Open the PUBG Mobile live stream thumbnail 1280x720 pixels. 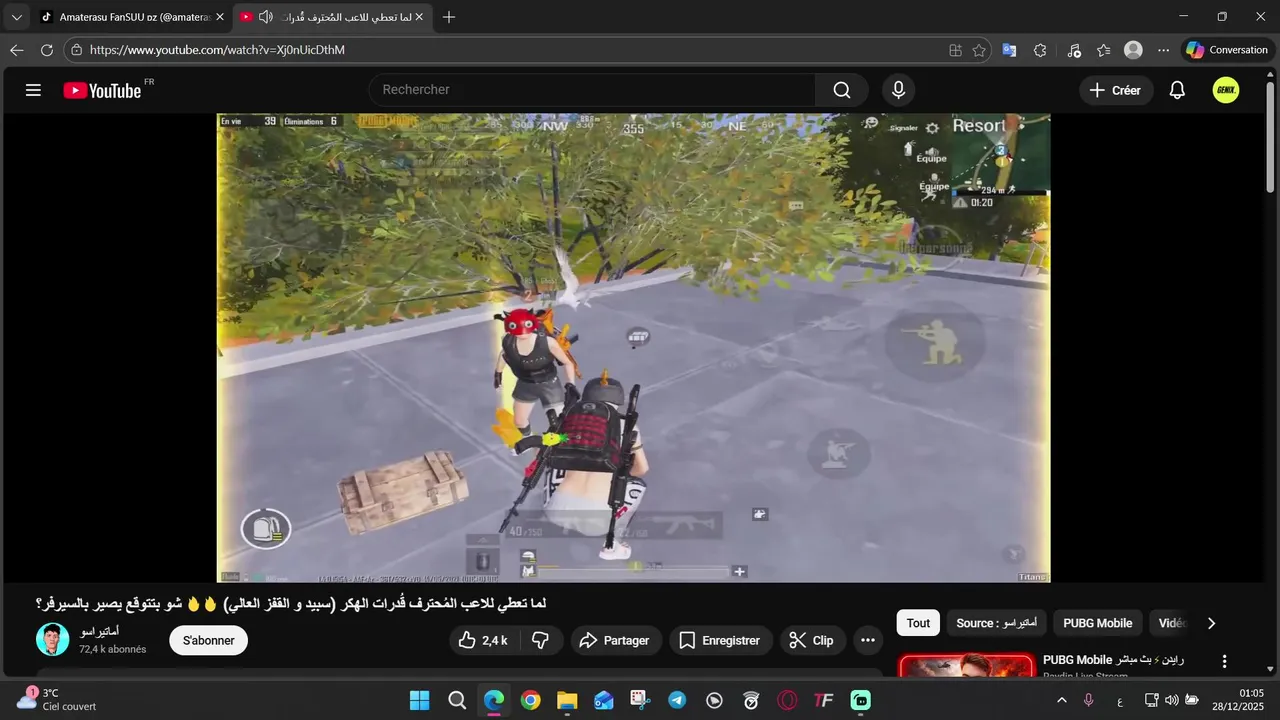(966, 666)
